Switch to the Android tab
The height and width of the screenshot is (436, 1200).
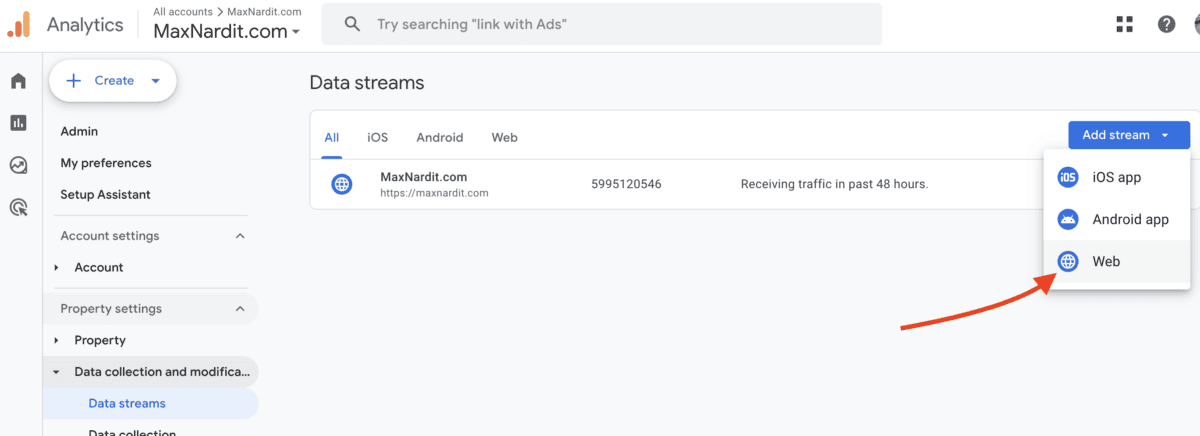point(440,138)
